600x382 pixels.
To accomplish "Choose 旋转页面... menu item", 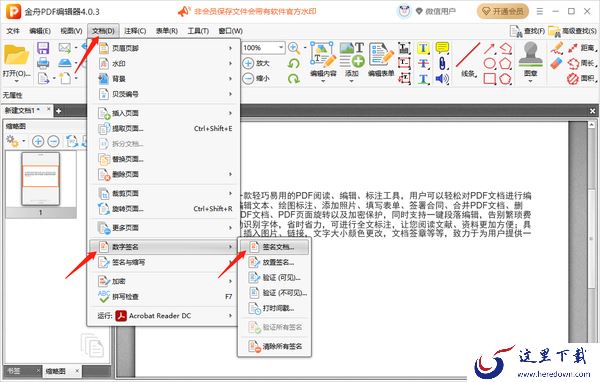I will coord(164,209).
